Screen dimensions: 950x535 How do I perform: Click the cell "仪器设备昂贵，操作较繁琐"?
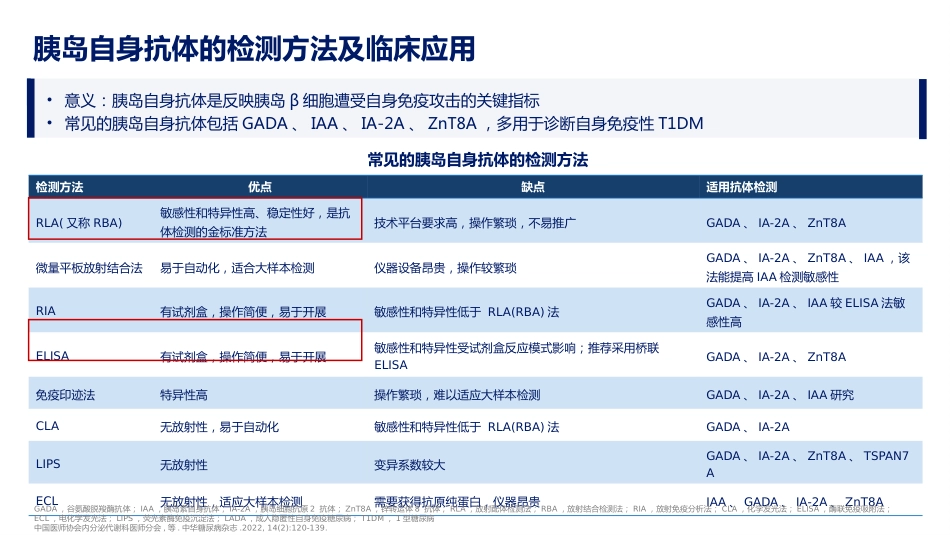pos(445,268)
